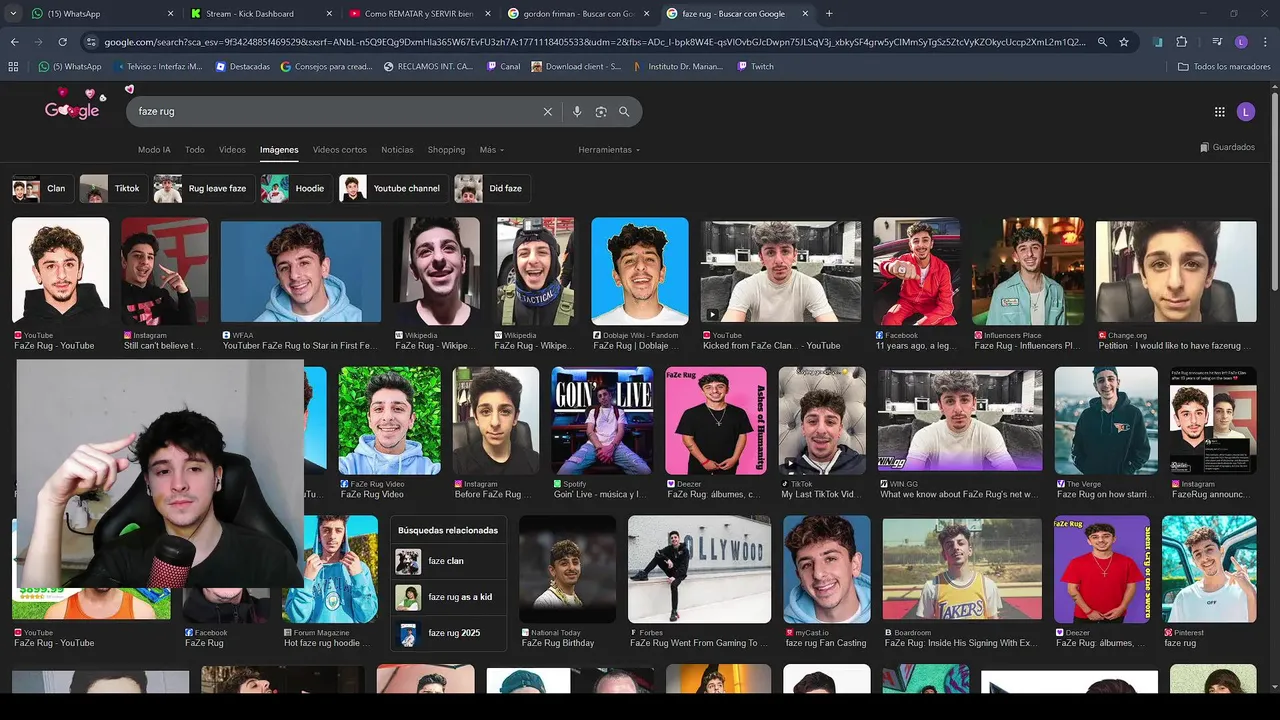This screenshot has height=720, width=1280.
Task: Open RECLAMOS INT. CA... bookmark
Action: click(428, 66)
